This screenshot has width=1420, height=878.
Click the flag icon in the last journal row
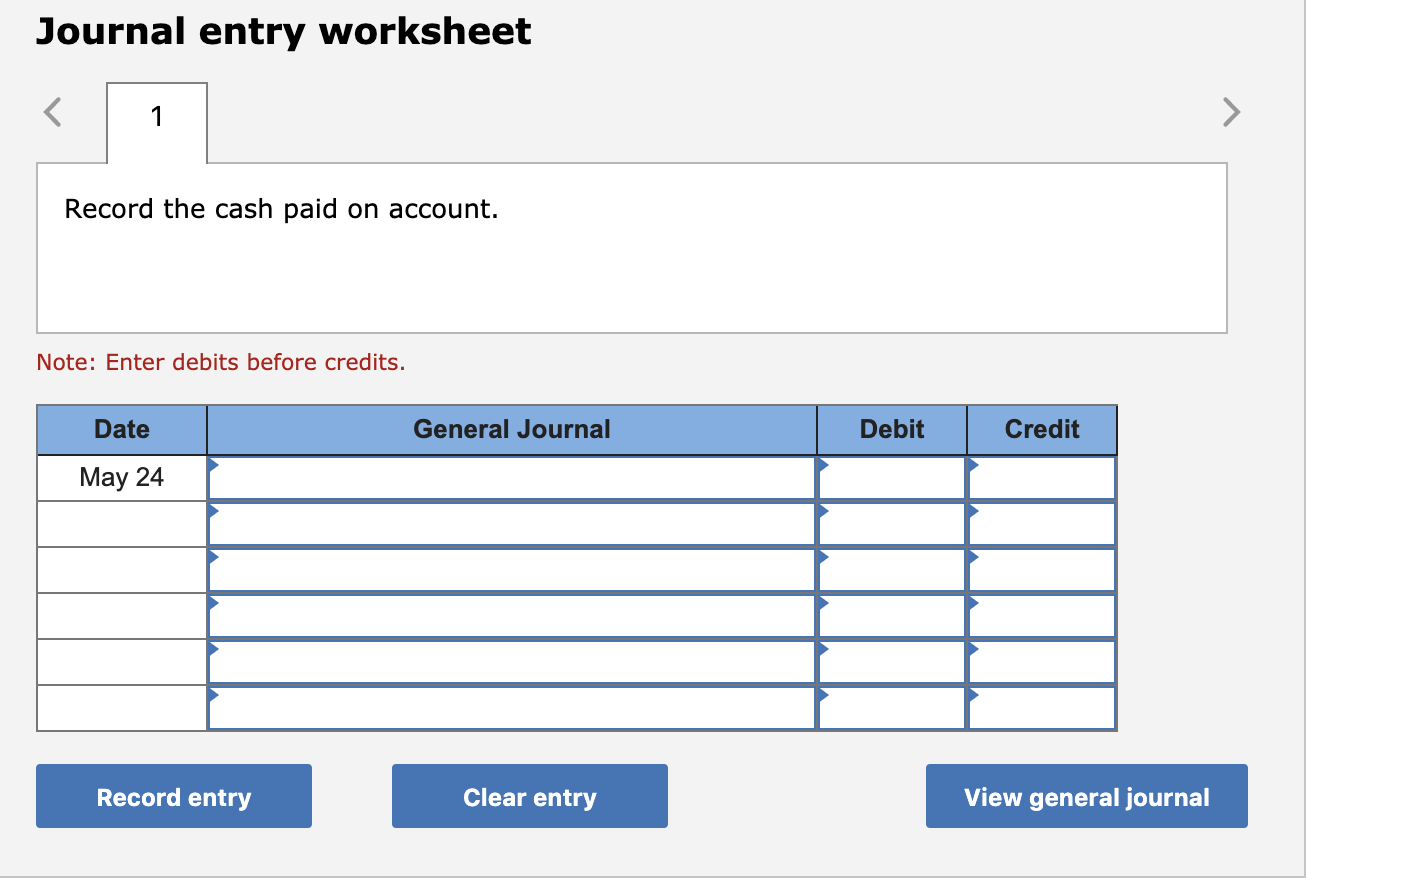coord(214,696)
